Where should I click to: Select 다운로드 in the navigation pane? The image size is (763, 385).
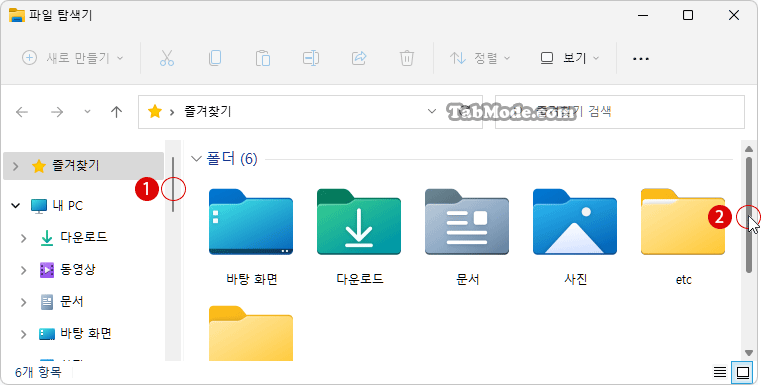73,238
